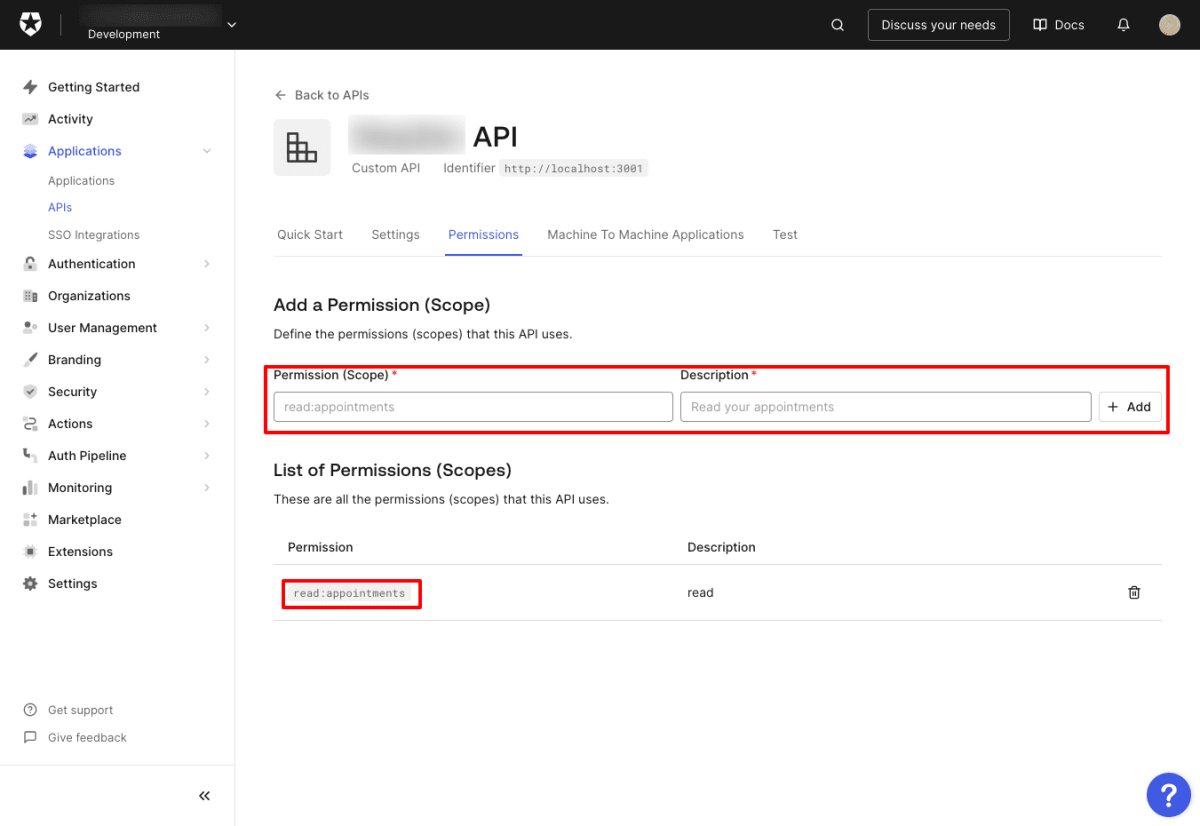Click the read:appointments permission code

click(x=349, y=593)
